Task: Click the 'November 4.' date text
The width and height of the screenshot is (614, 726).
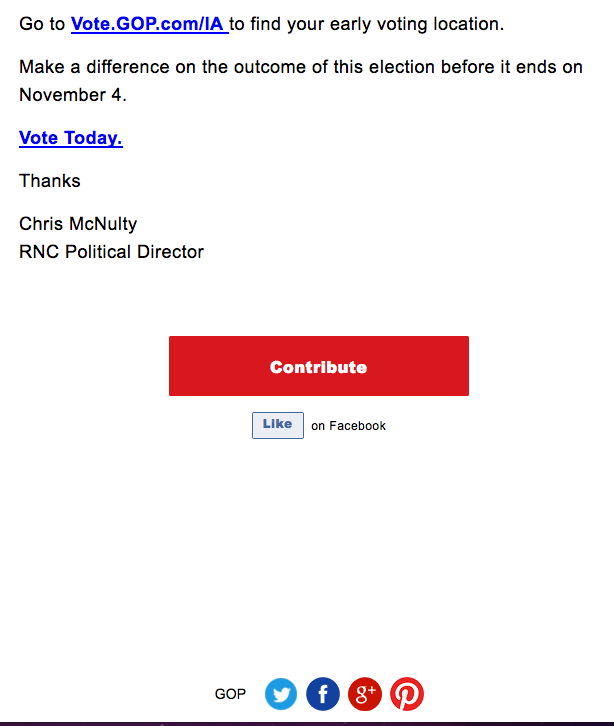Action: pos(73,95)
